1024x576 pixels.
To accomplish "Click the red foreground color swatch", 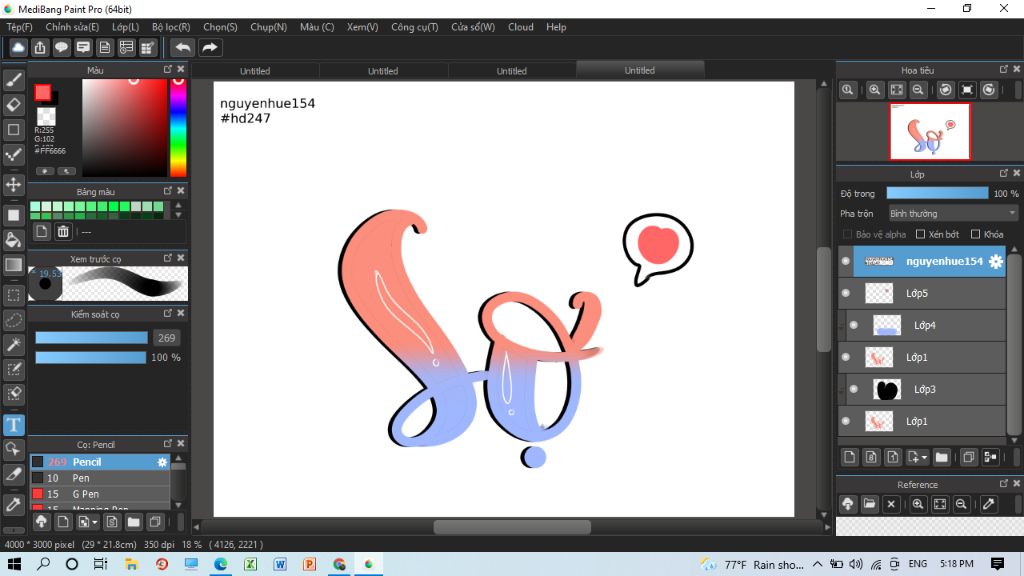I will [42, 93].
